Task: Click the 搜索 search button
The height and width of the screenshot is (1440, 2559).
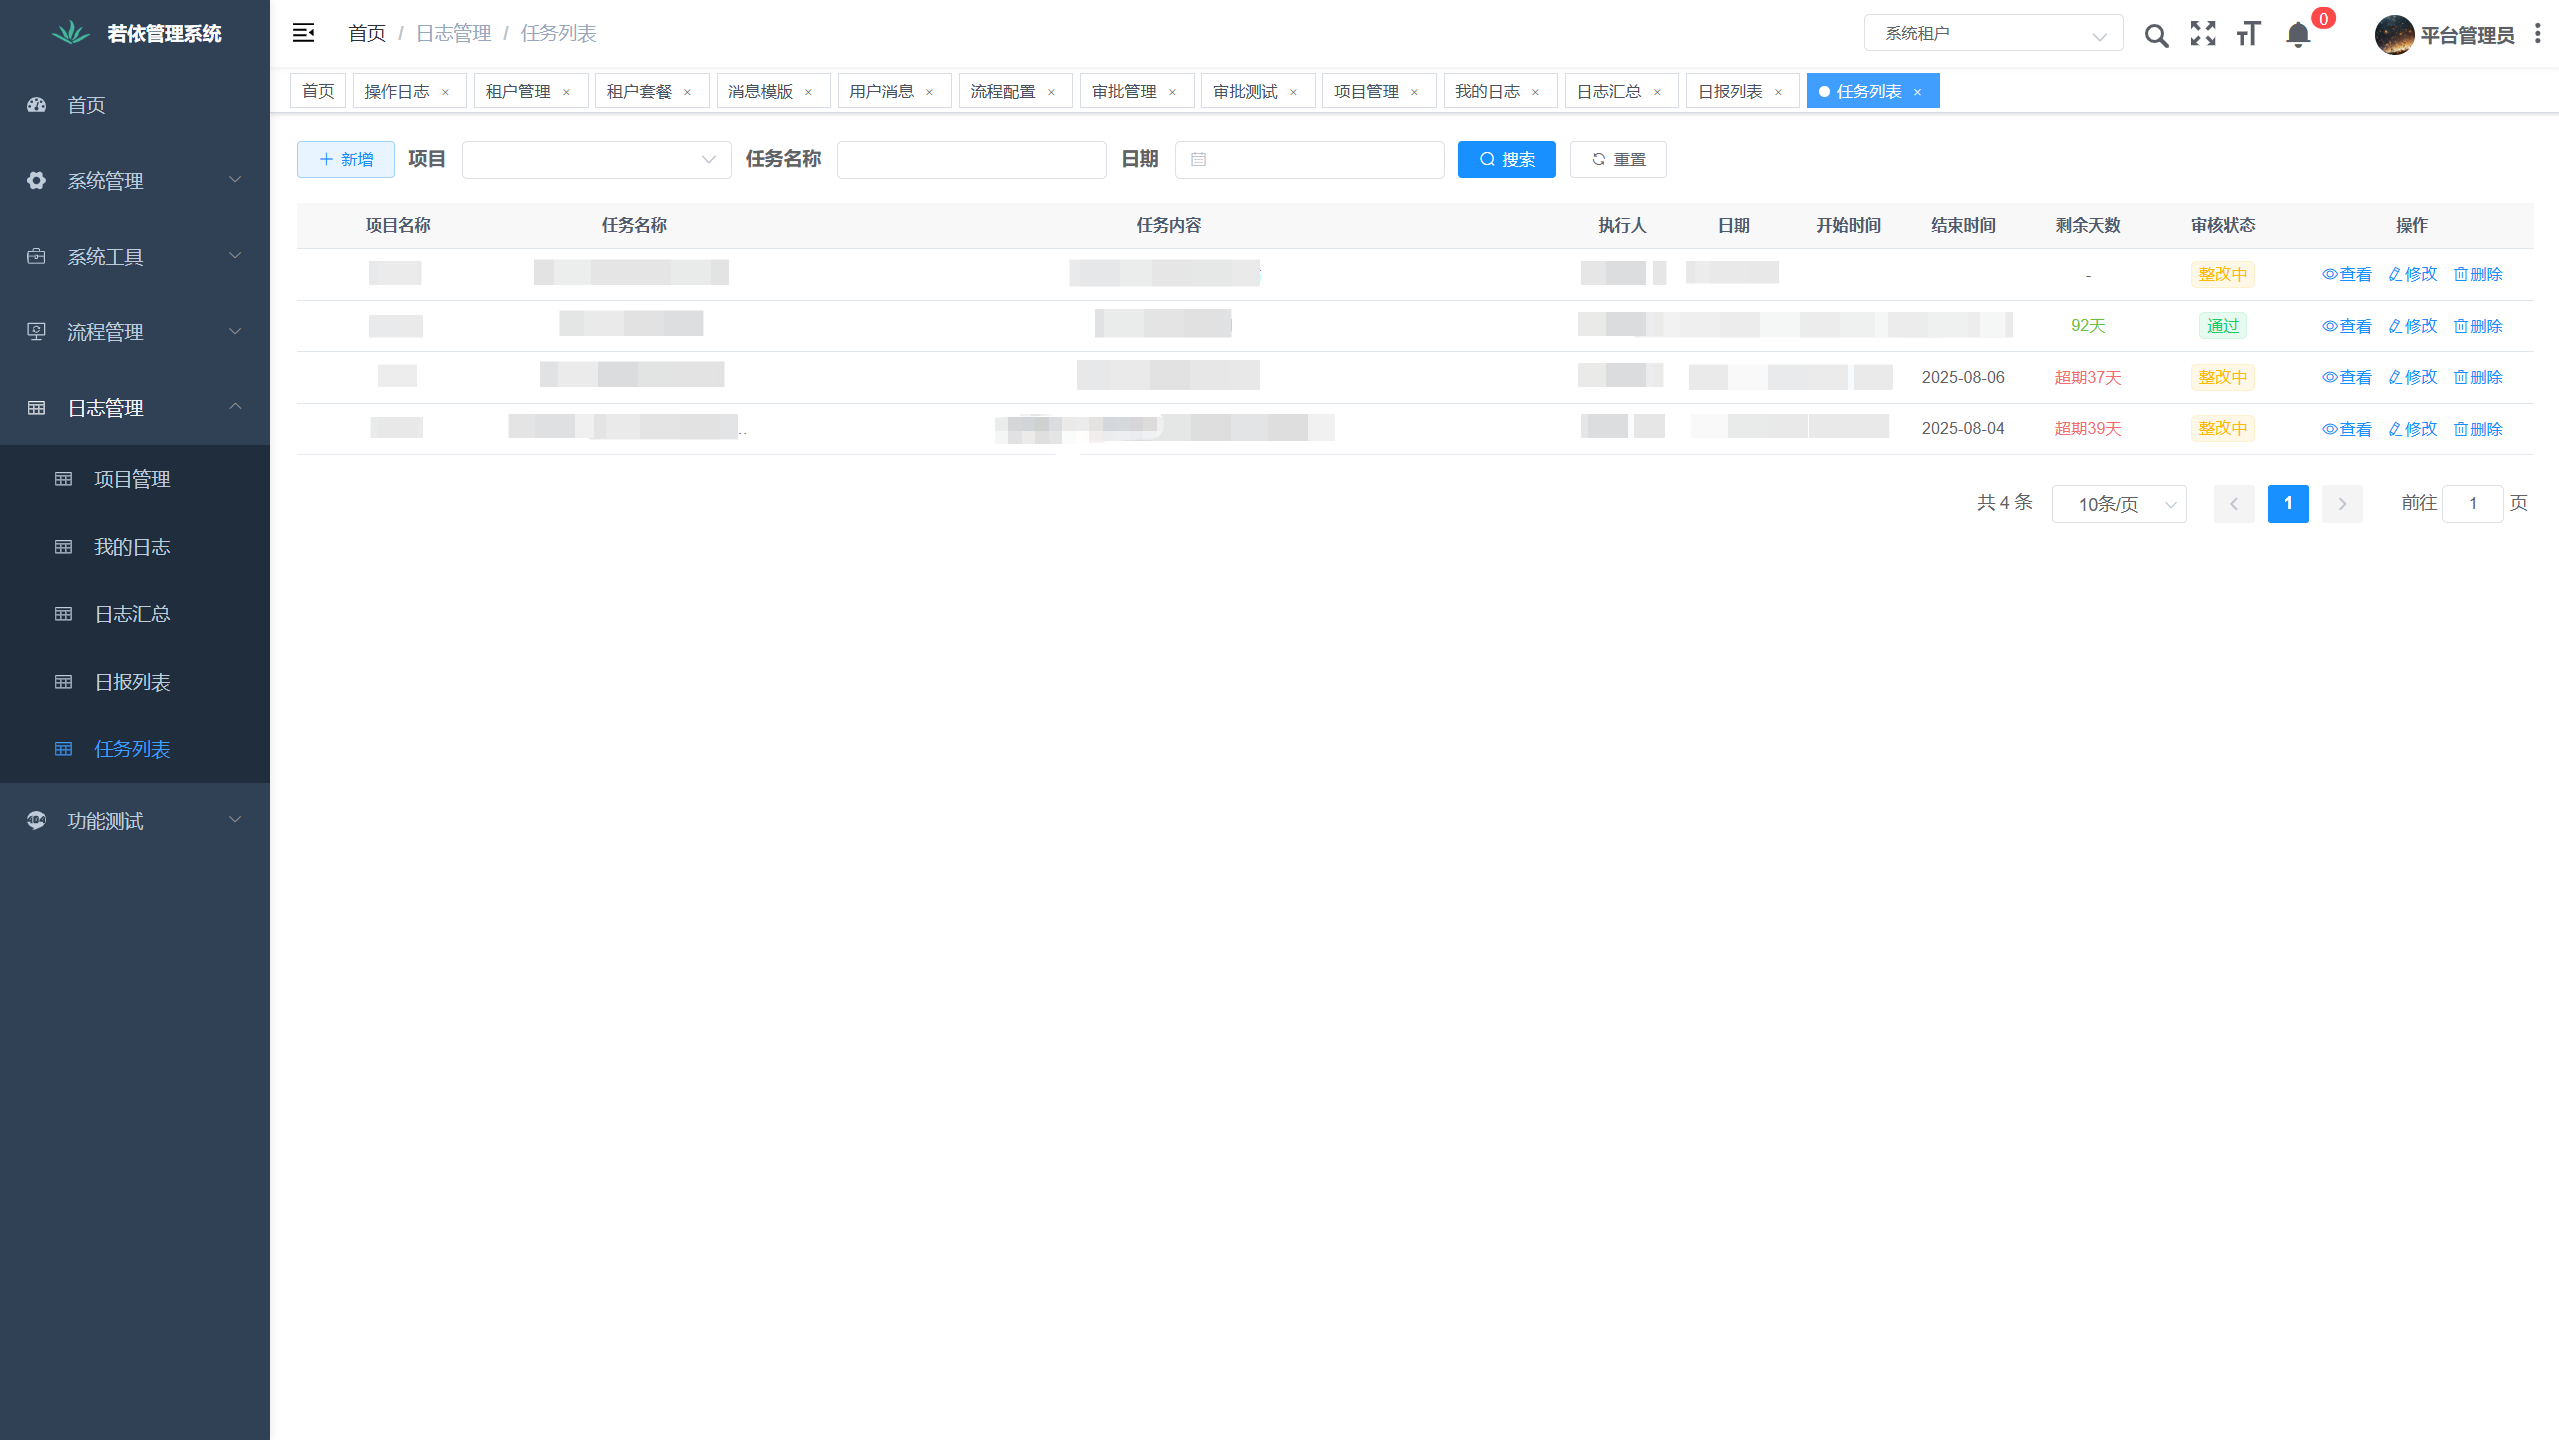Action: 1506,159
